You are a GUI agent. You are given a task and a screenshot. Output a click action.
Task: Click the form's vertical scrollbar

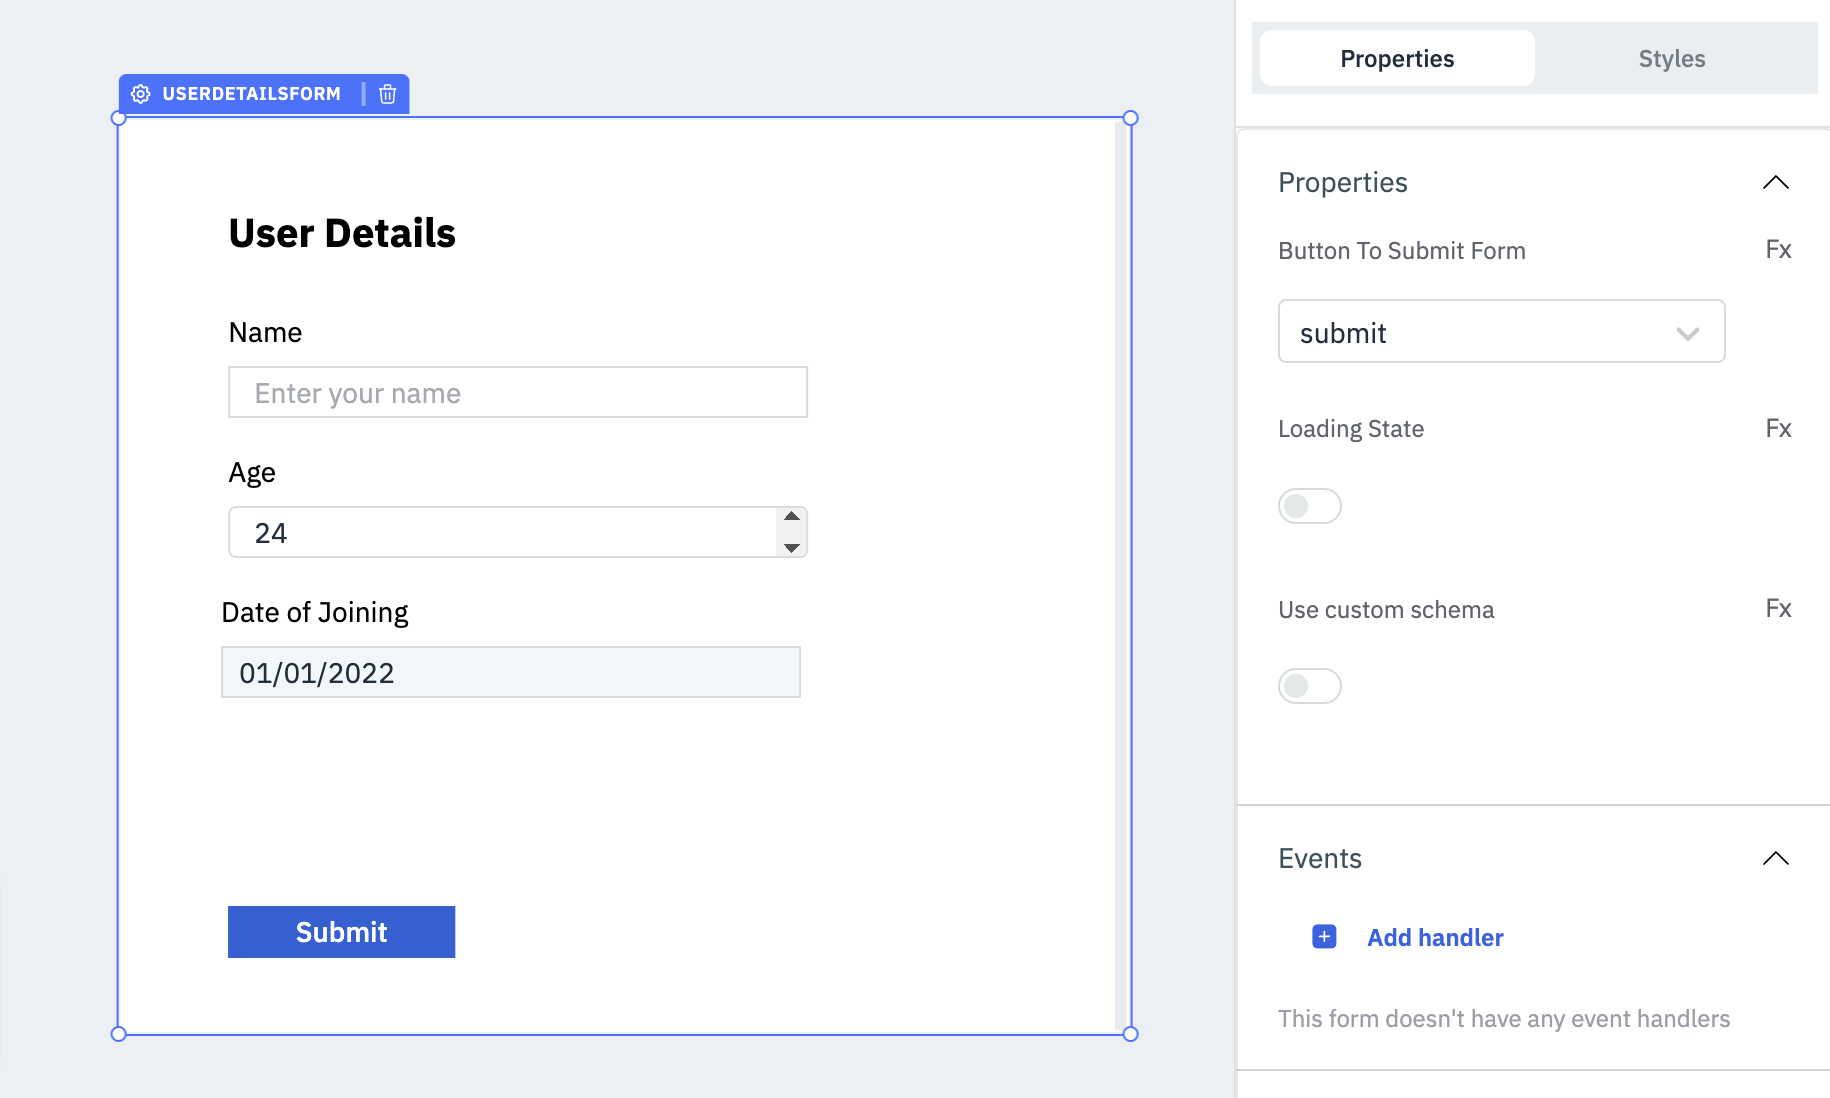click(1120, 575)
